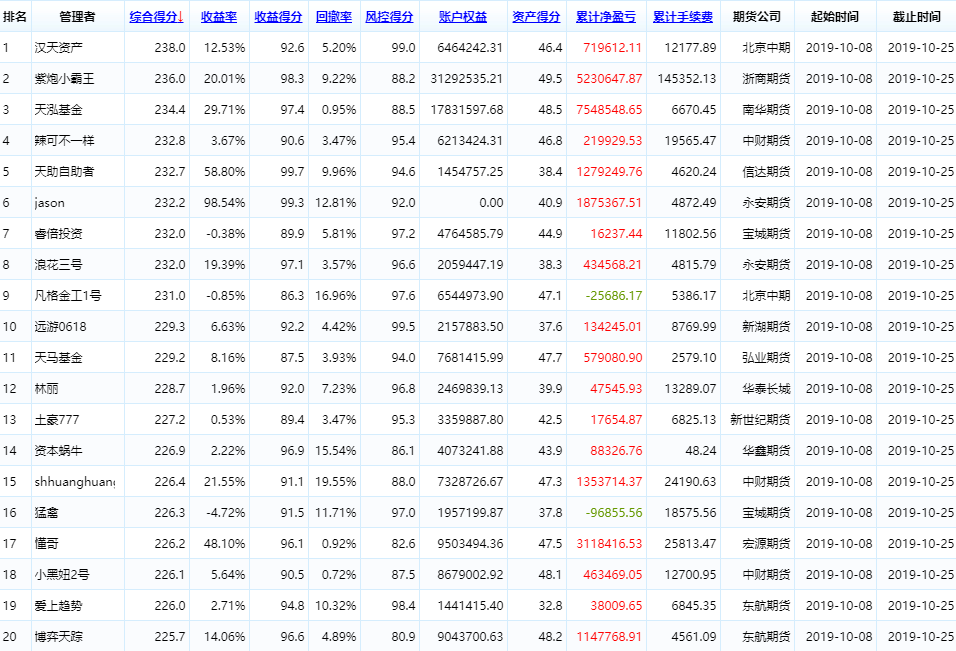Click net profit value 5230647.87
Image resolution: width=956 pixels, height=651 pixels.
(x=609, y=79)
